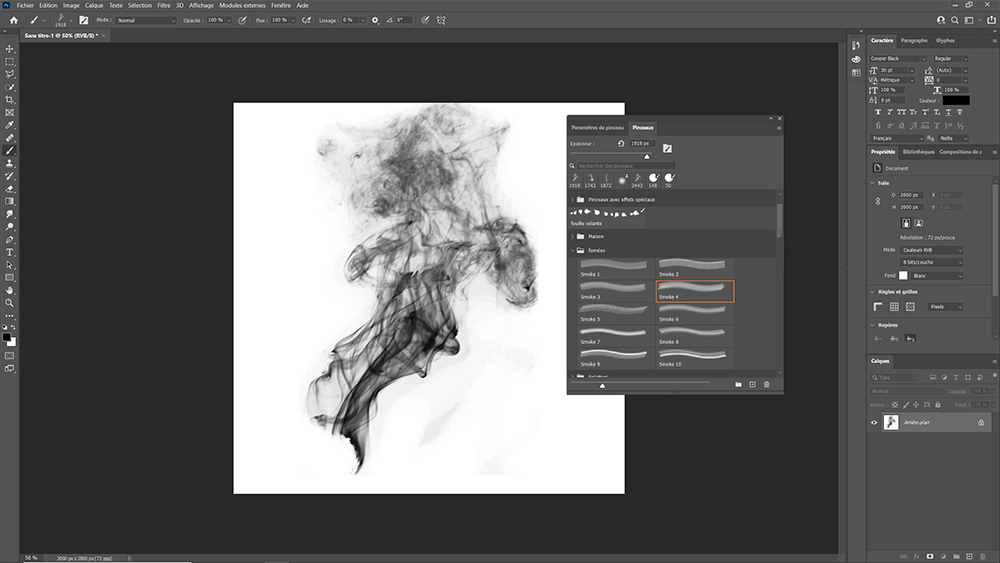1000x563 pixels.
Task: Click the brush preview size slider handle
Action: coord(602,385)
